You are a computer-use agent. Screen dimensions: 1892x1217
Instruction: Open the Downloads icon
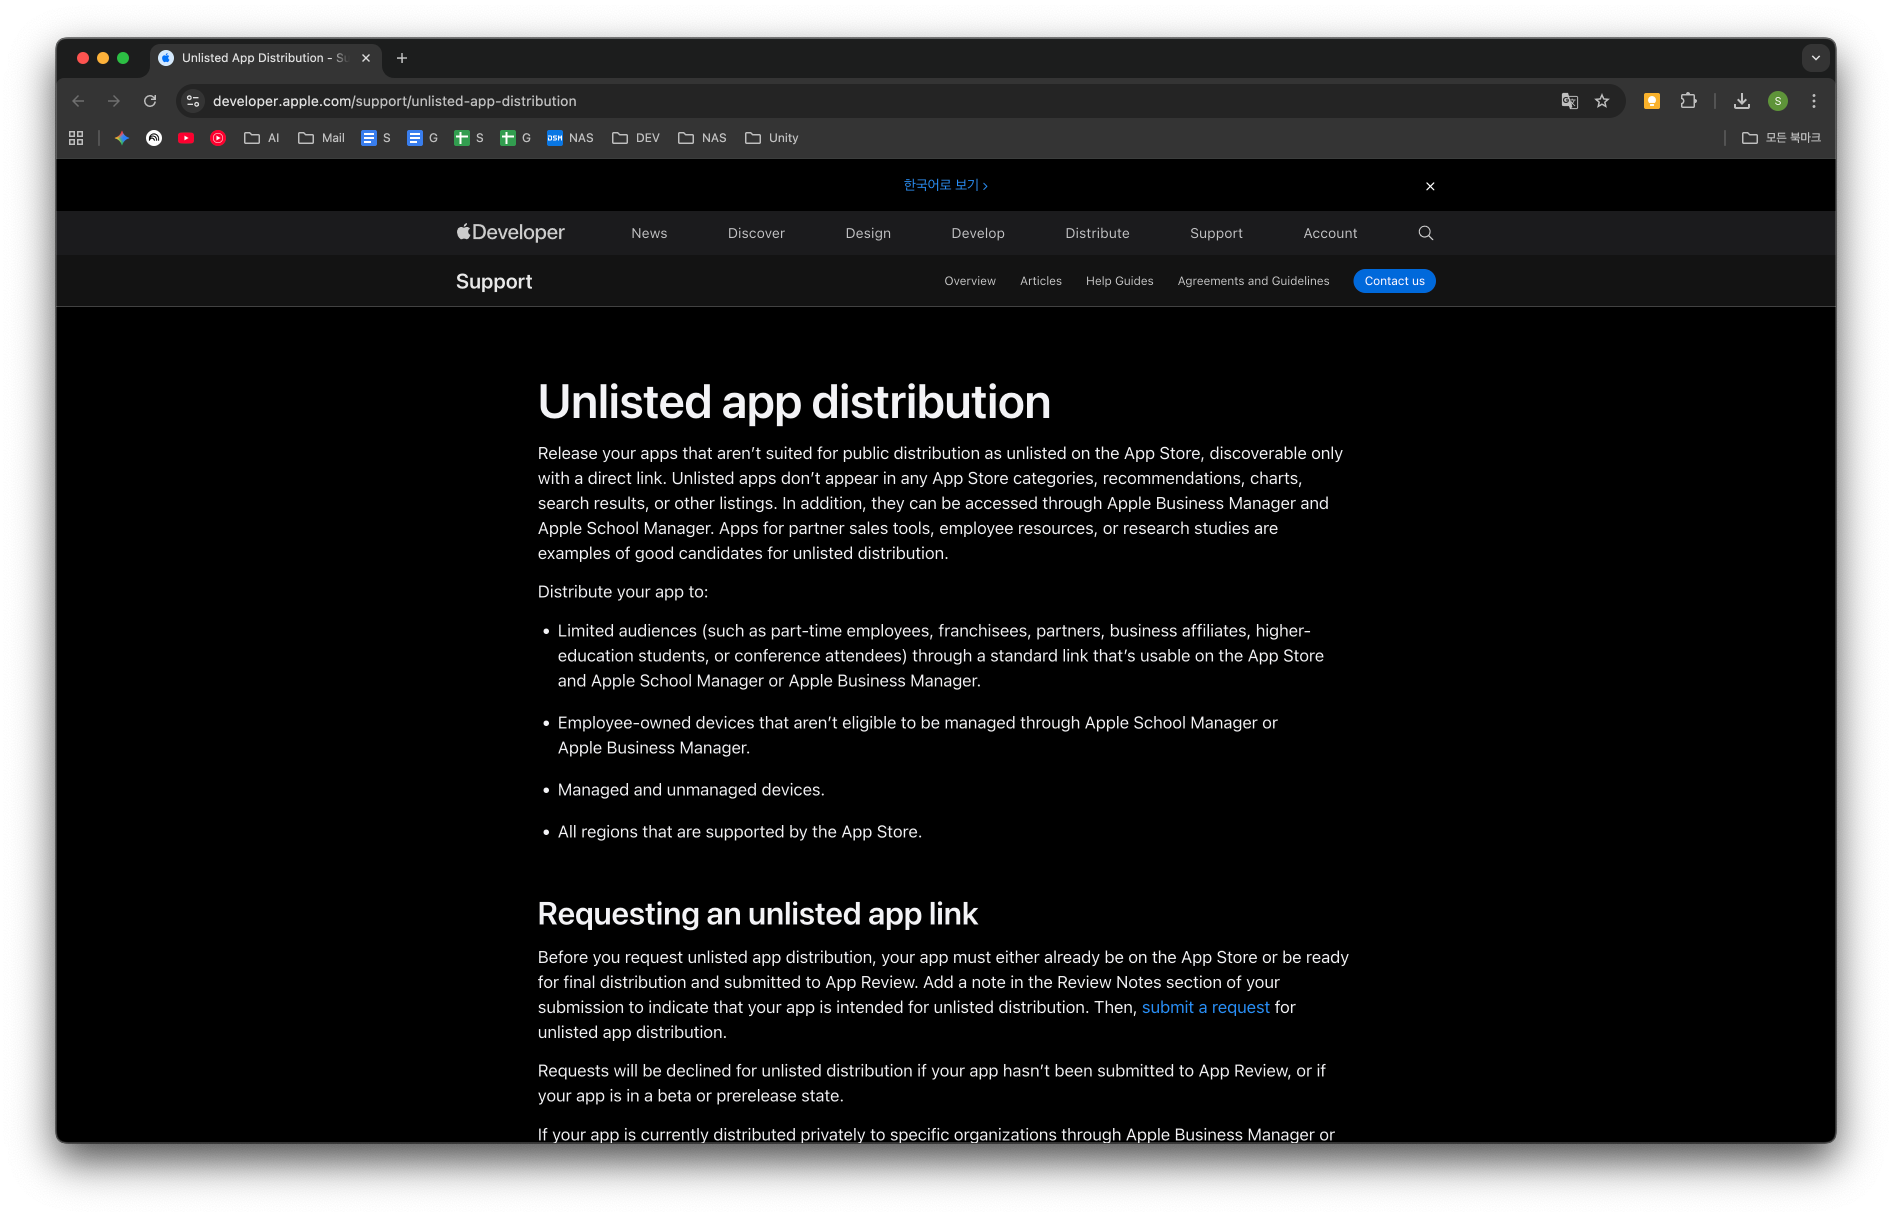(1742, 101)
